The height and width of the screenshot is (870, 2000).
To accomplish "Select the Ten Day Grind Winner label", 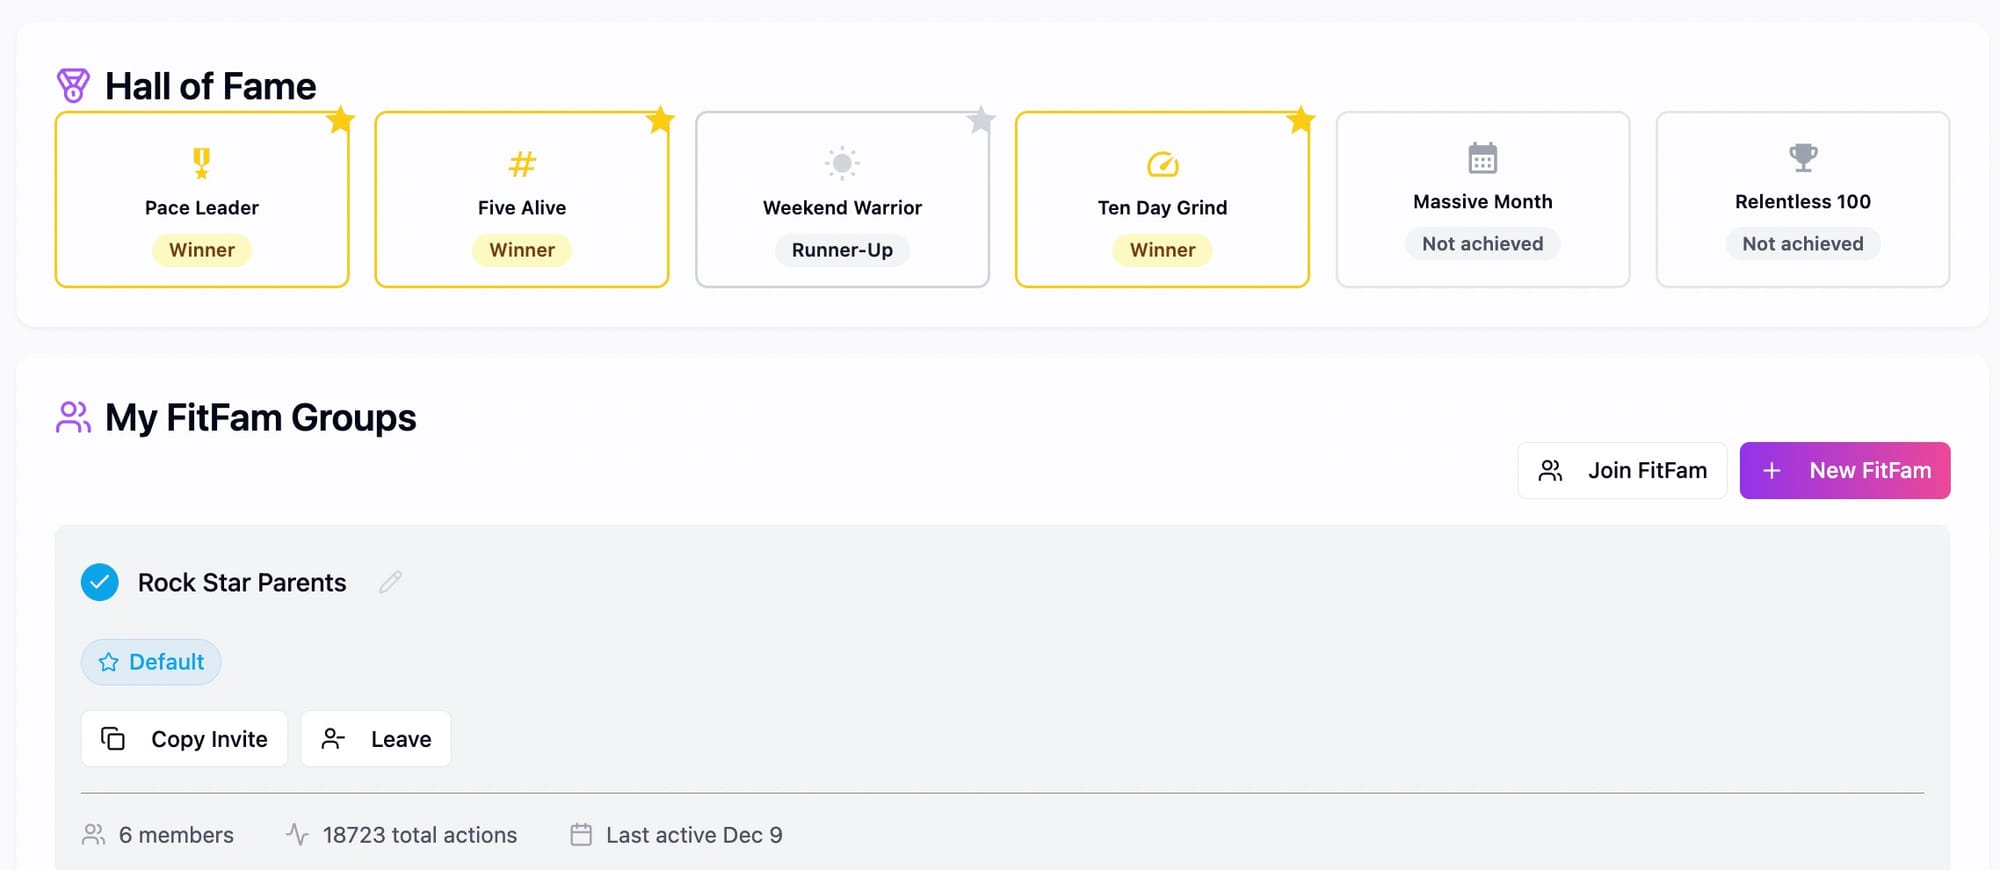I will [x=1162, y=250].
